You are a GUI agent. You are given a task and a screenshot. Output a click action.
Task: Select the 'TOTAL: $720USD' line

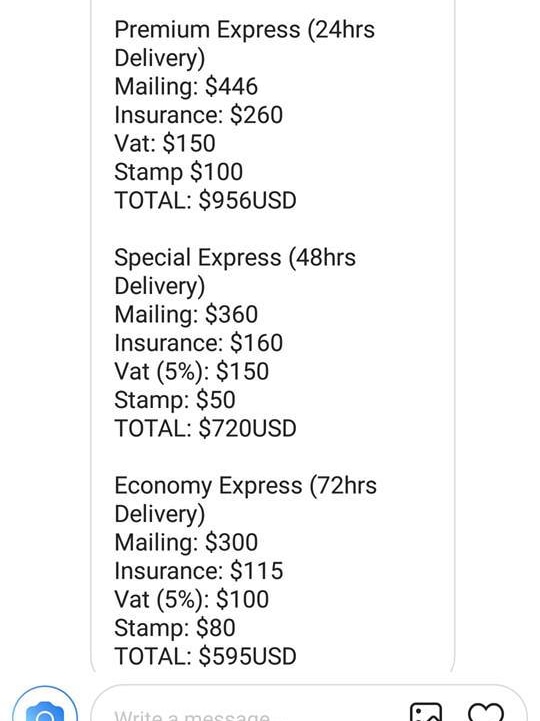click(206, 429)
